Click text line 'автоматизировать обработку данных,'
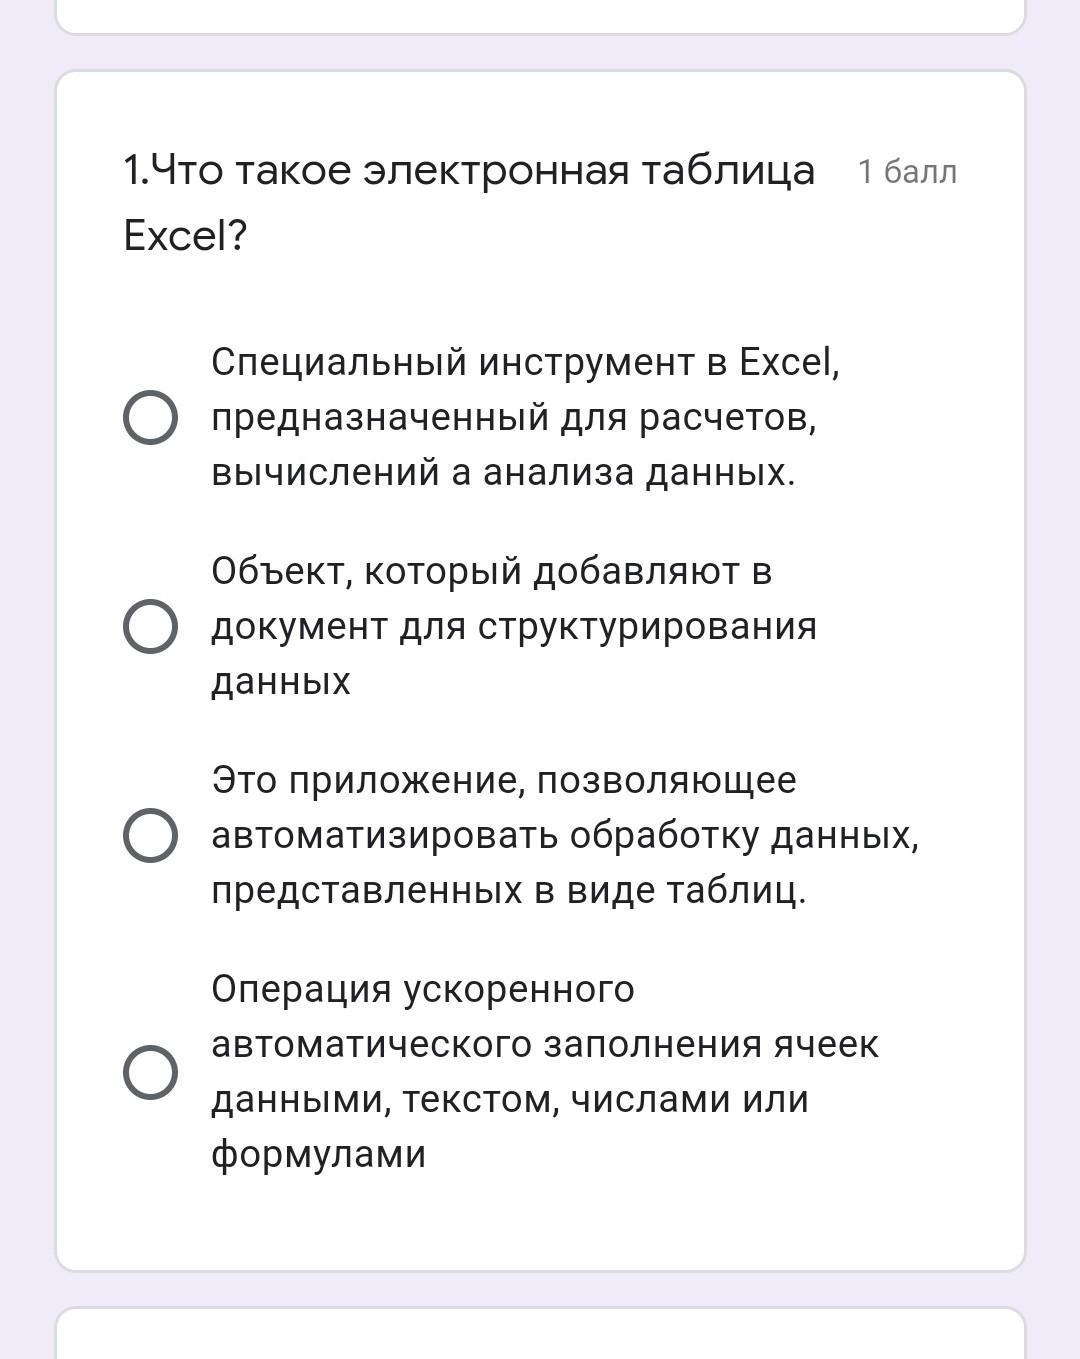 [565, 835]
